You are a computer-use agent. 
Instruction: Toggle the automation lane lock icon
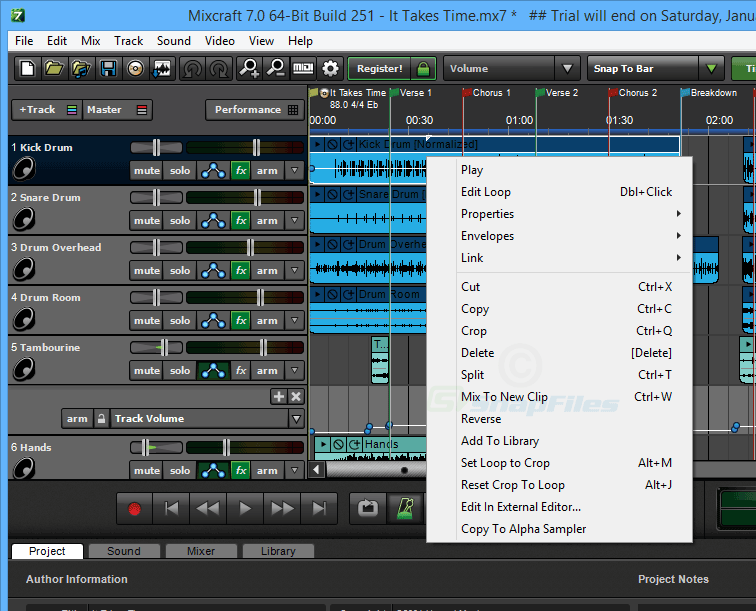click(x=101, y=419)
